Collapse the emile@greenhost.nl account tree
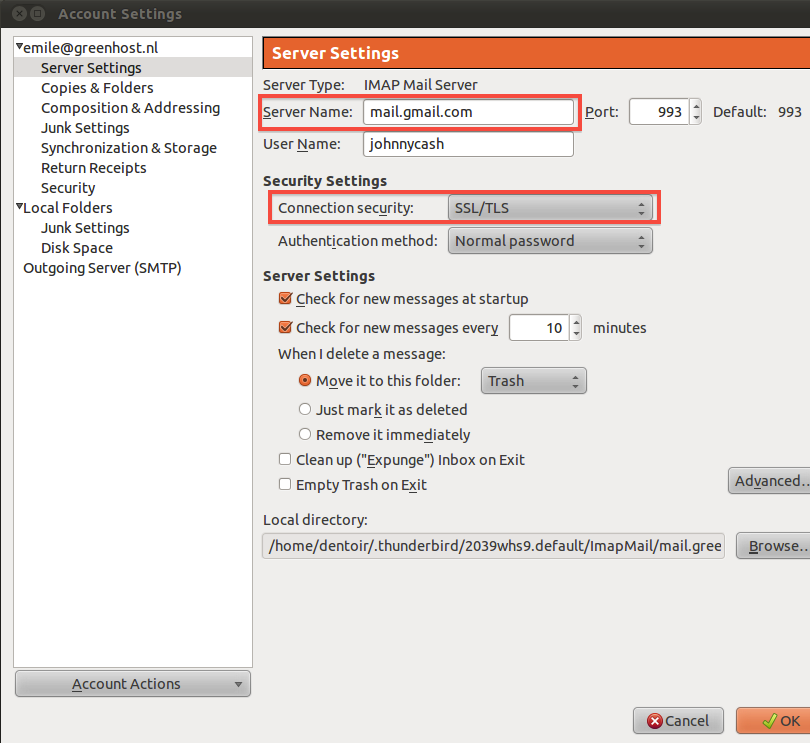Image resolution: width=810 pixels, height=743 pixels. point(19,48)
